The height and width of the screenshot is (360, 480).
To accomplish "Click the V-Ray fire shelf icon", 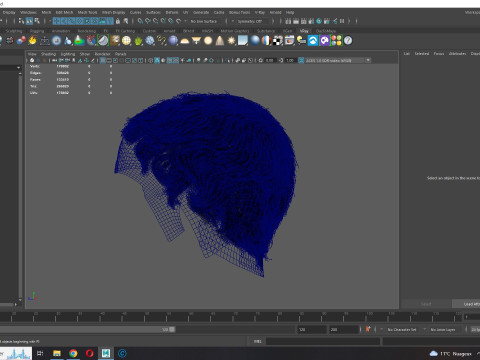I will click(x=32, y=41).
